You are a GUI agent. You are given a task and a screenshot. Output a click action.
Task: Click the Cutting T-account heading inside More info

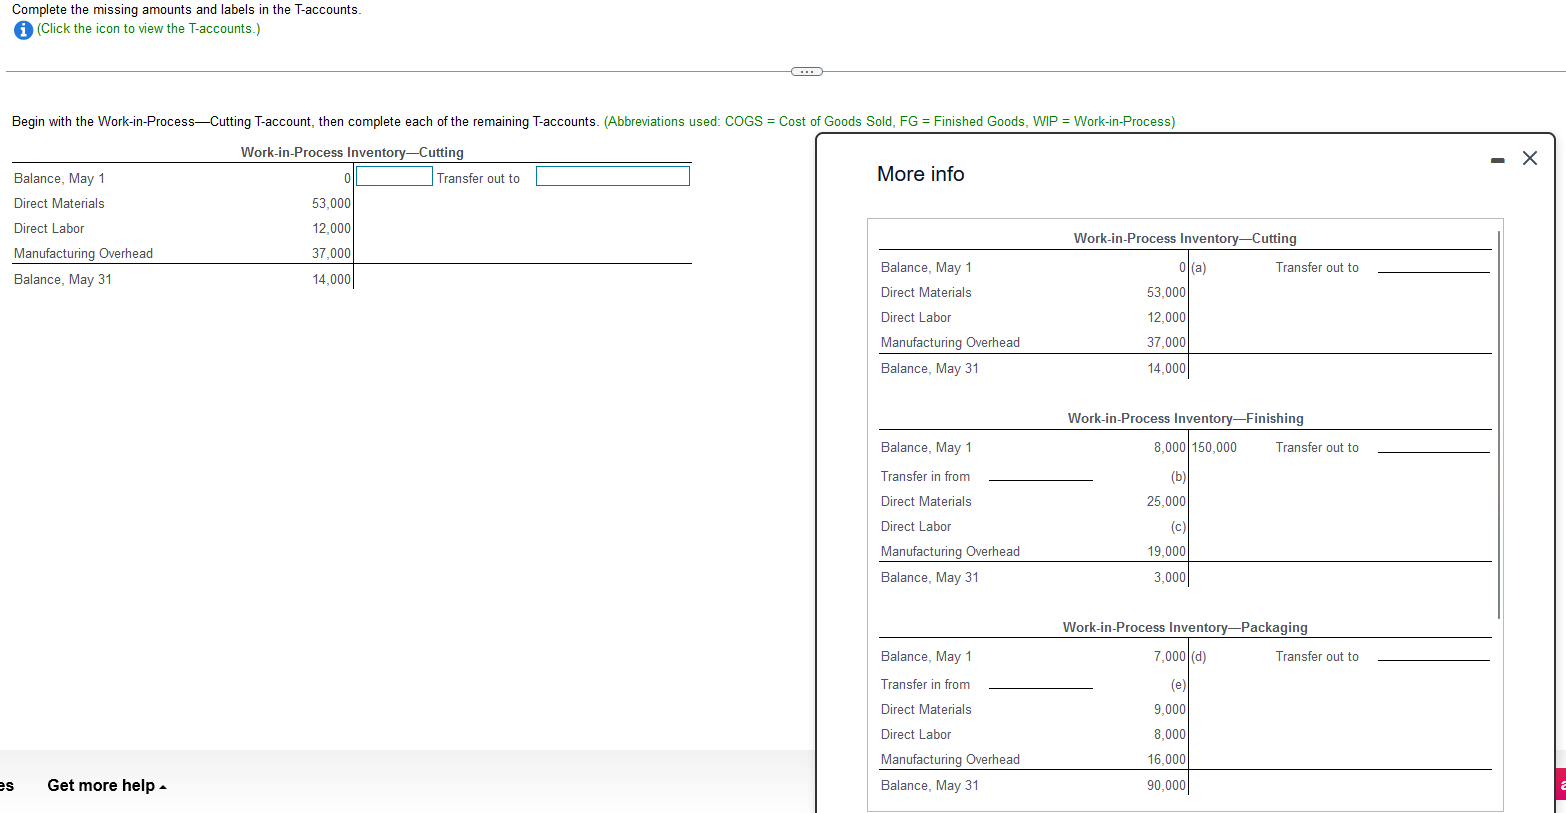tap(1185, 239)
